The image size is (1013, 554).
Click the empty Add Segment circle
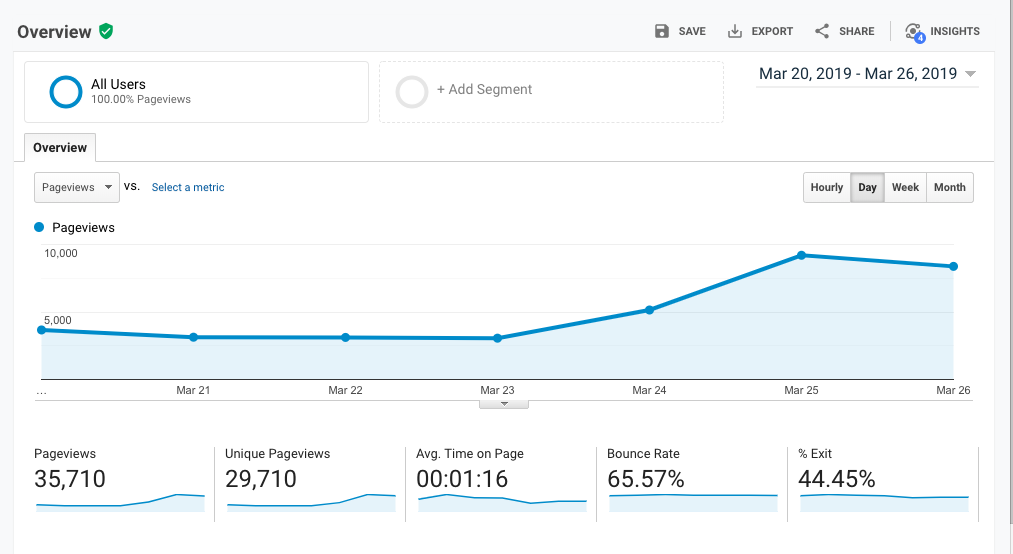(412, 92)
